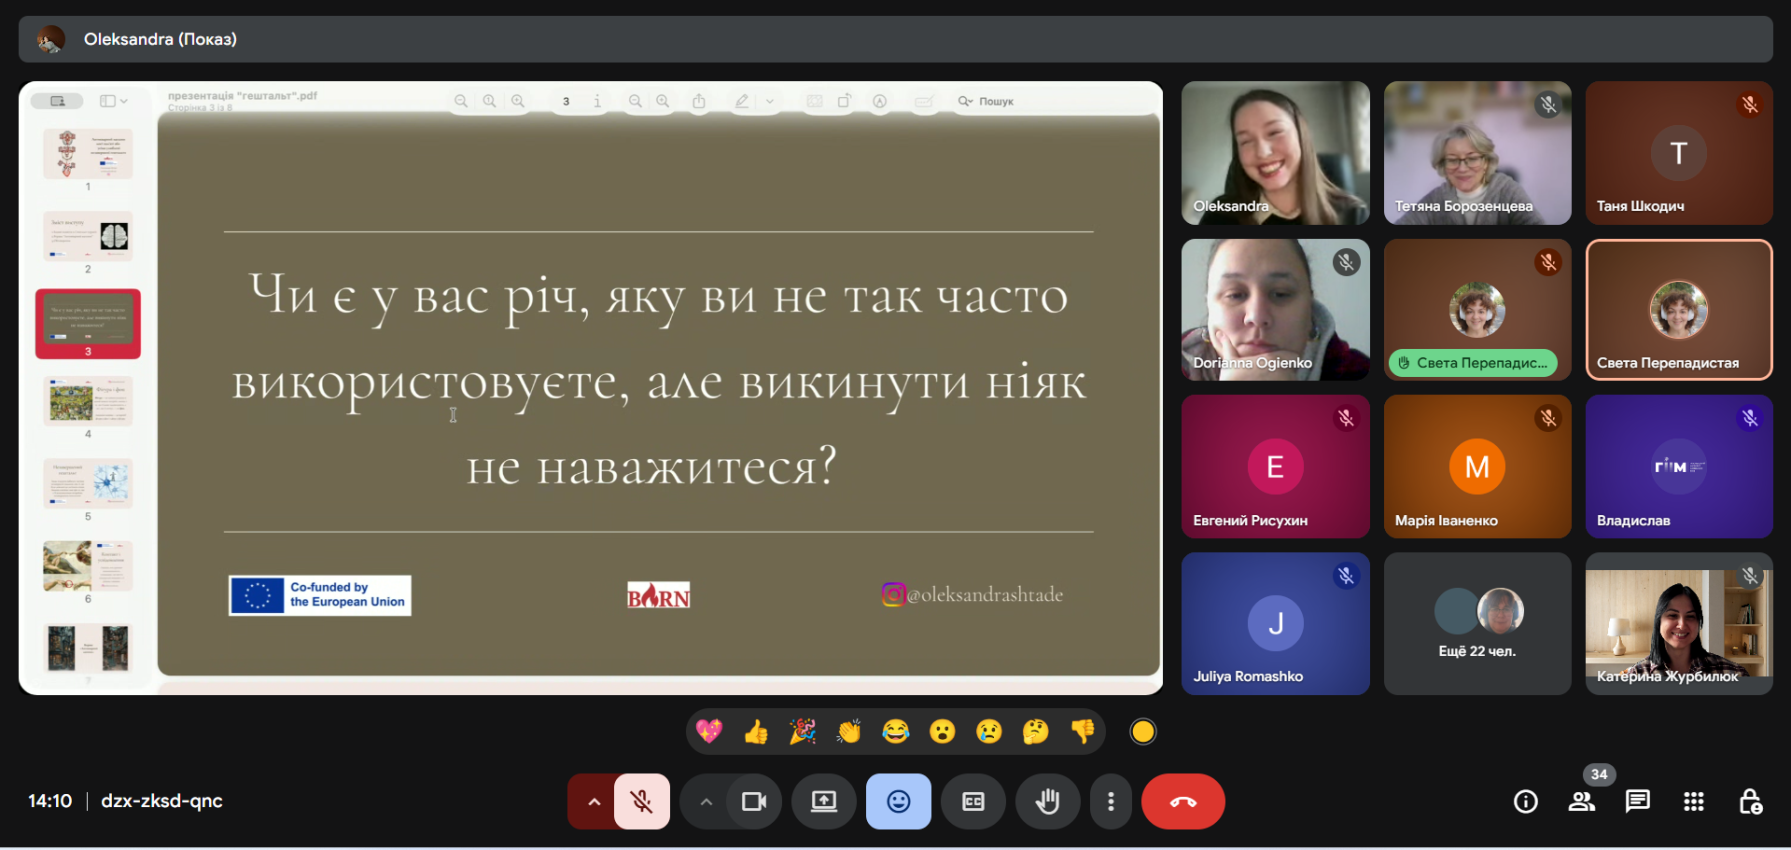Leave the call with red hangup button
Image resolution: width=1791 pixels, height=850 pixels.
[1183, 801]
